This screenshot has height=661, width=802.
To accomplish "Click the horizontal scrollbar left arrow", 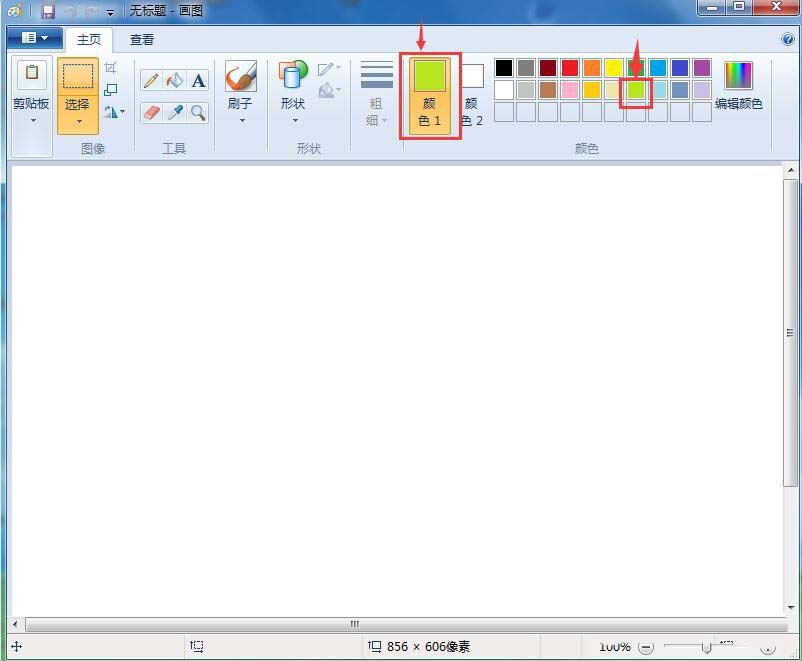I will 15,624.
